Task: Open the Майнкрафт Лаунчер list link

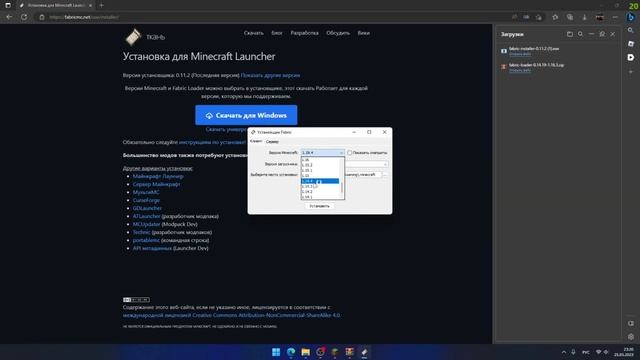Action: (158, 176)
